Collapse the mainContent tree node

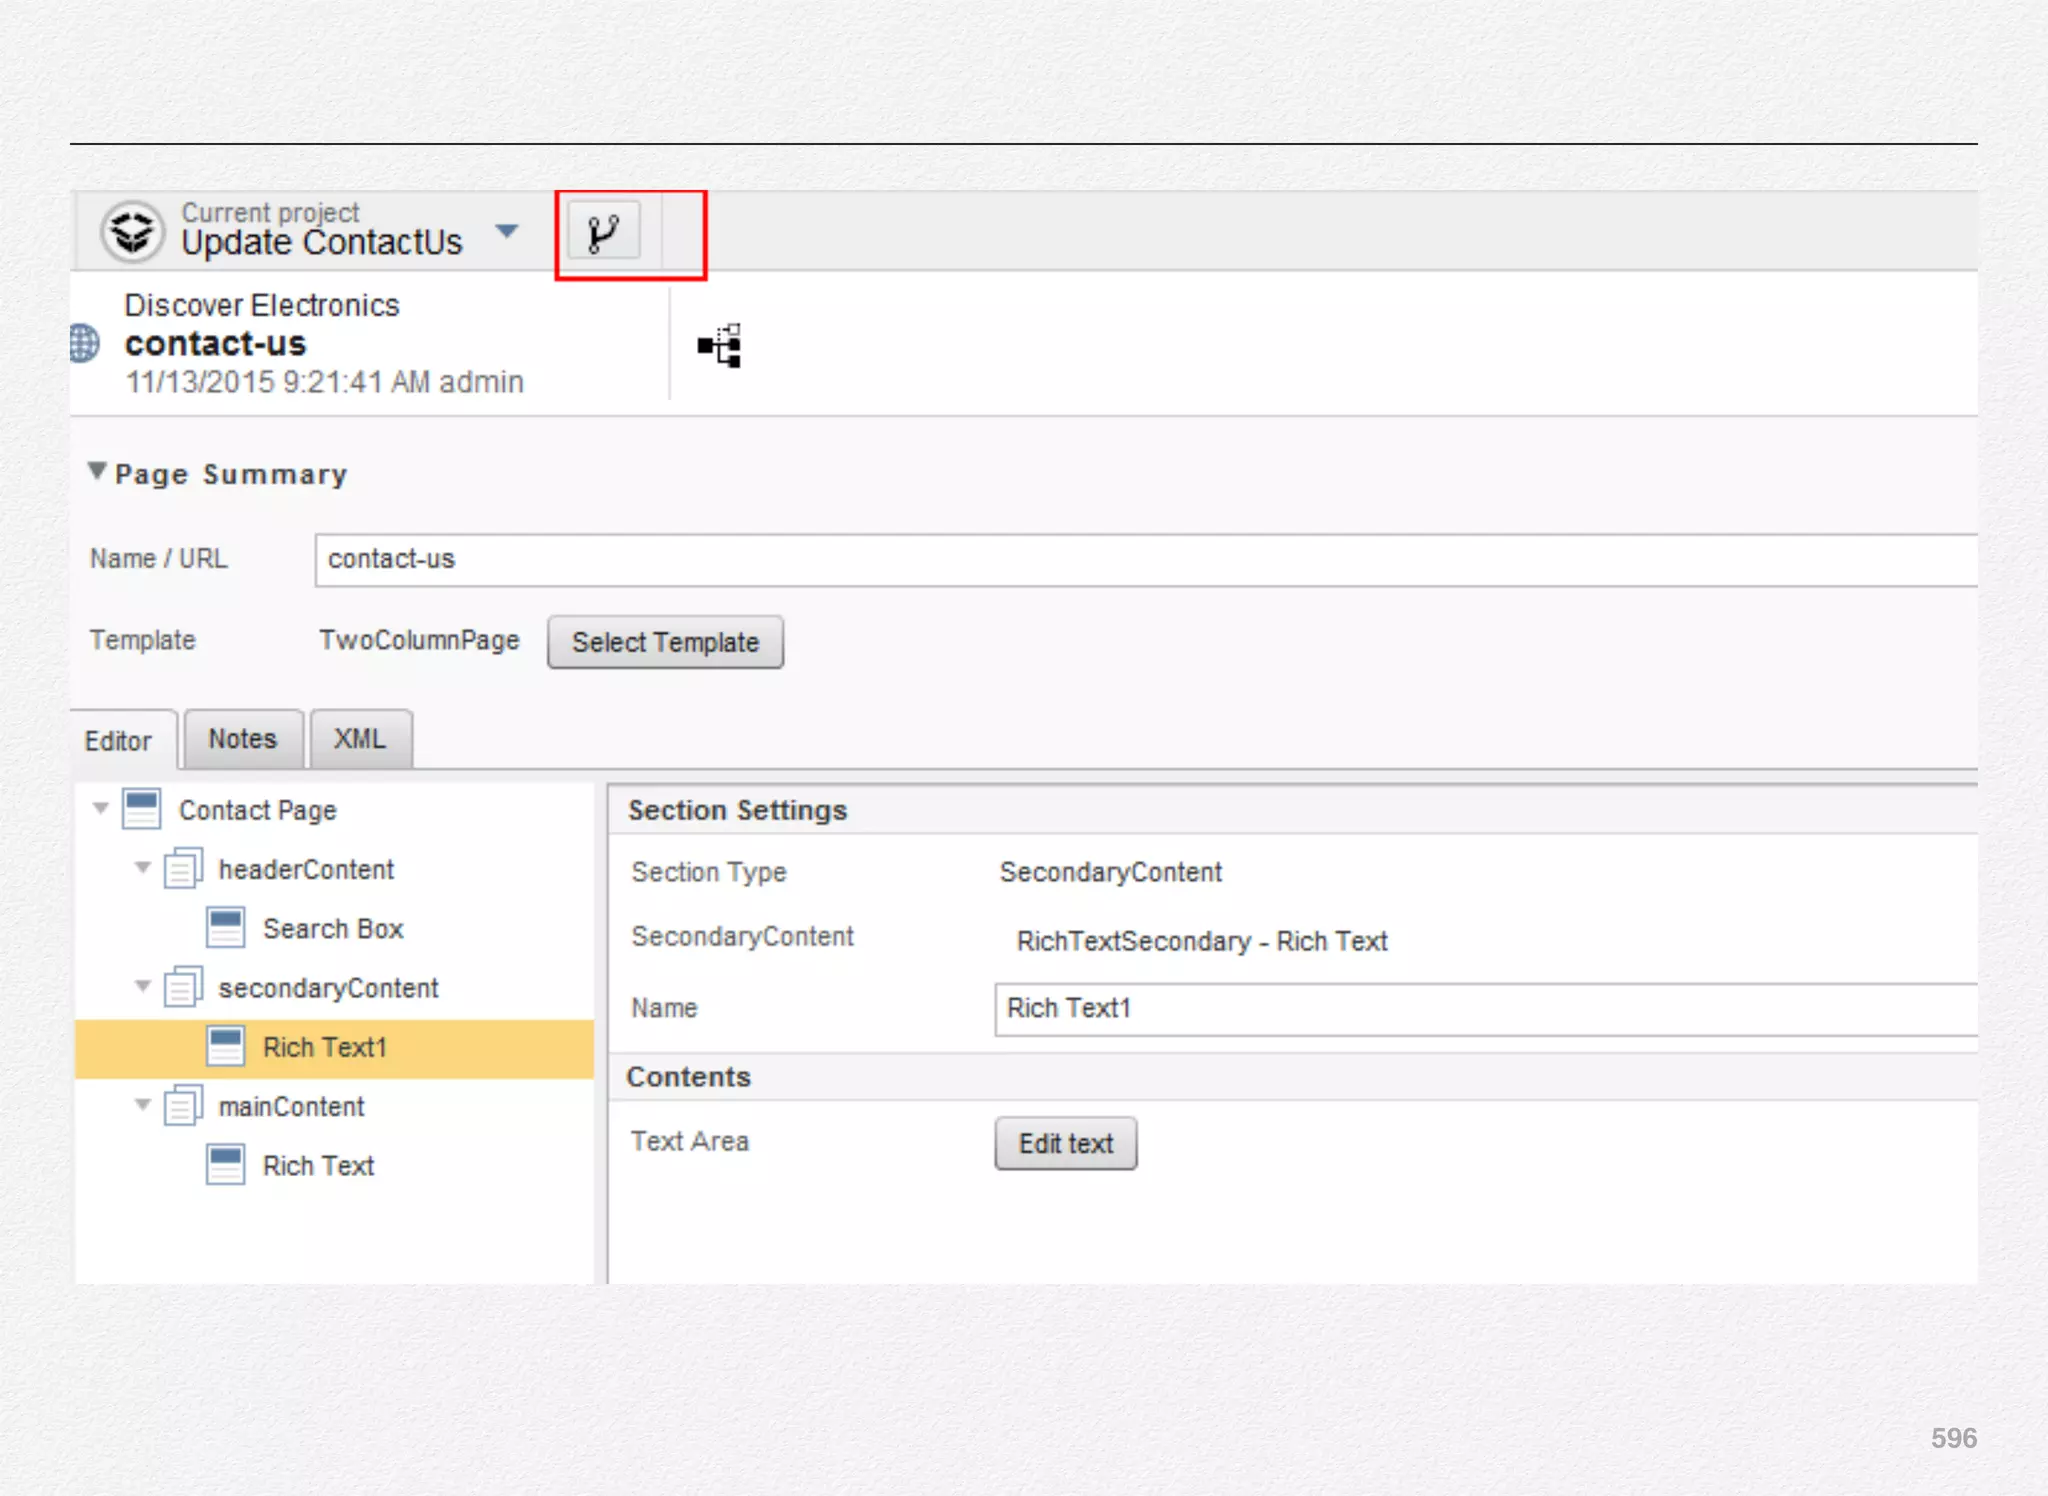(x=143, y=1104)
